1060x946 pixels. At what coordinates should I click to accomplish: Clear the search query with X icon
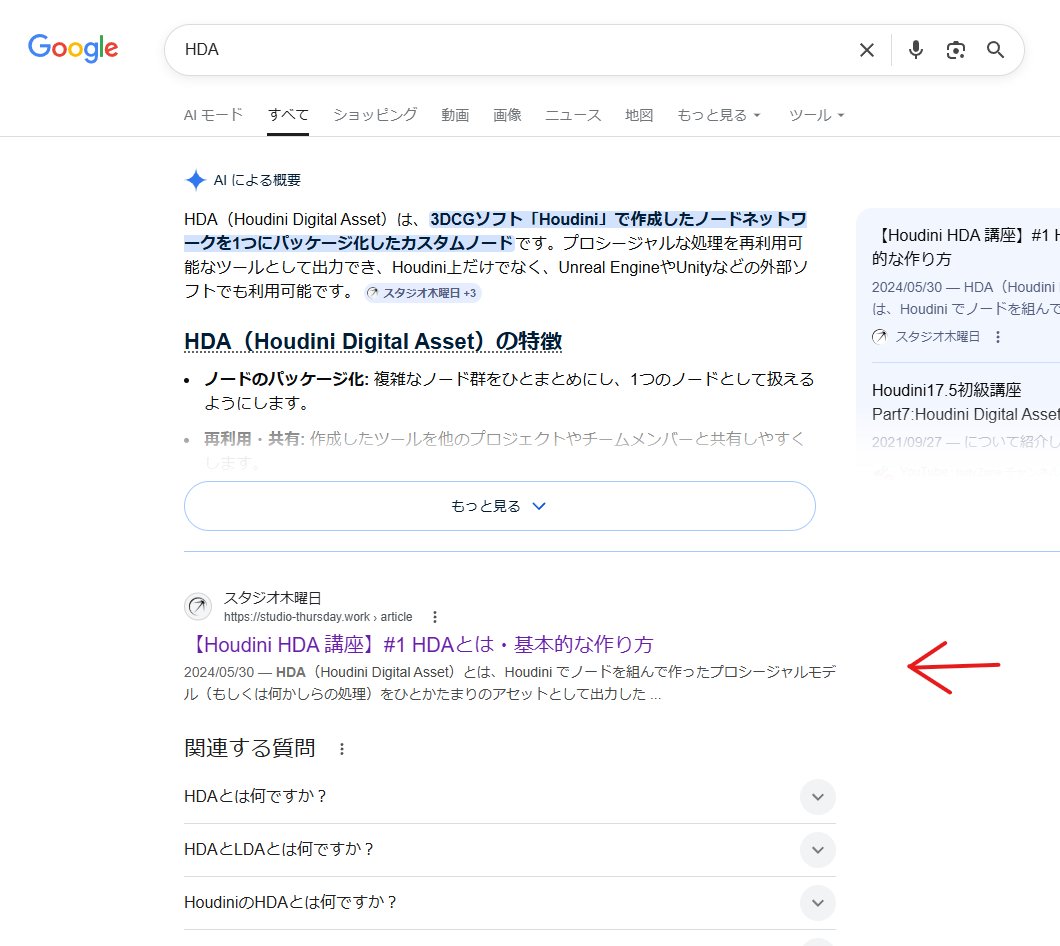[867, 50]
